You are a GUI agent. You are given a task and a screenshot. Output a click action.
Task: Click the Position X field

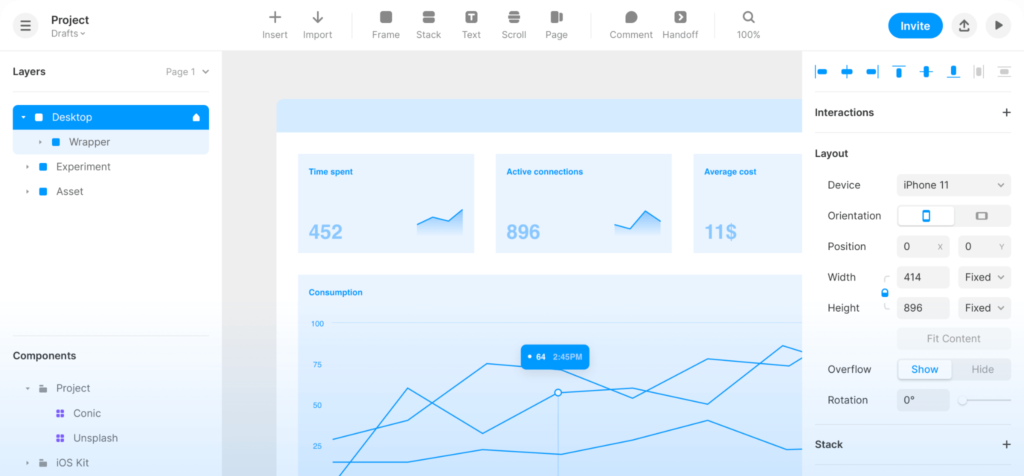click(923, 246)
